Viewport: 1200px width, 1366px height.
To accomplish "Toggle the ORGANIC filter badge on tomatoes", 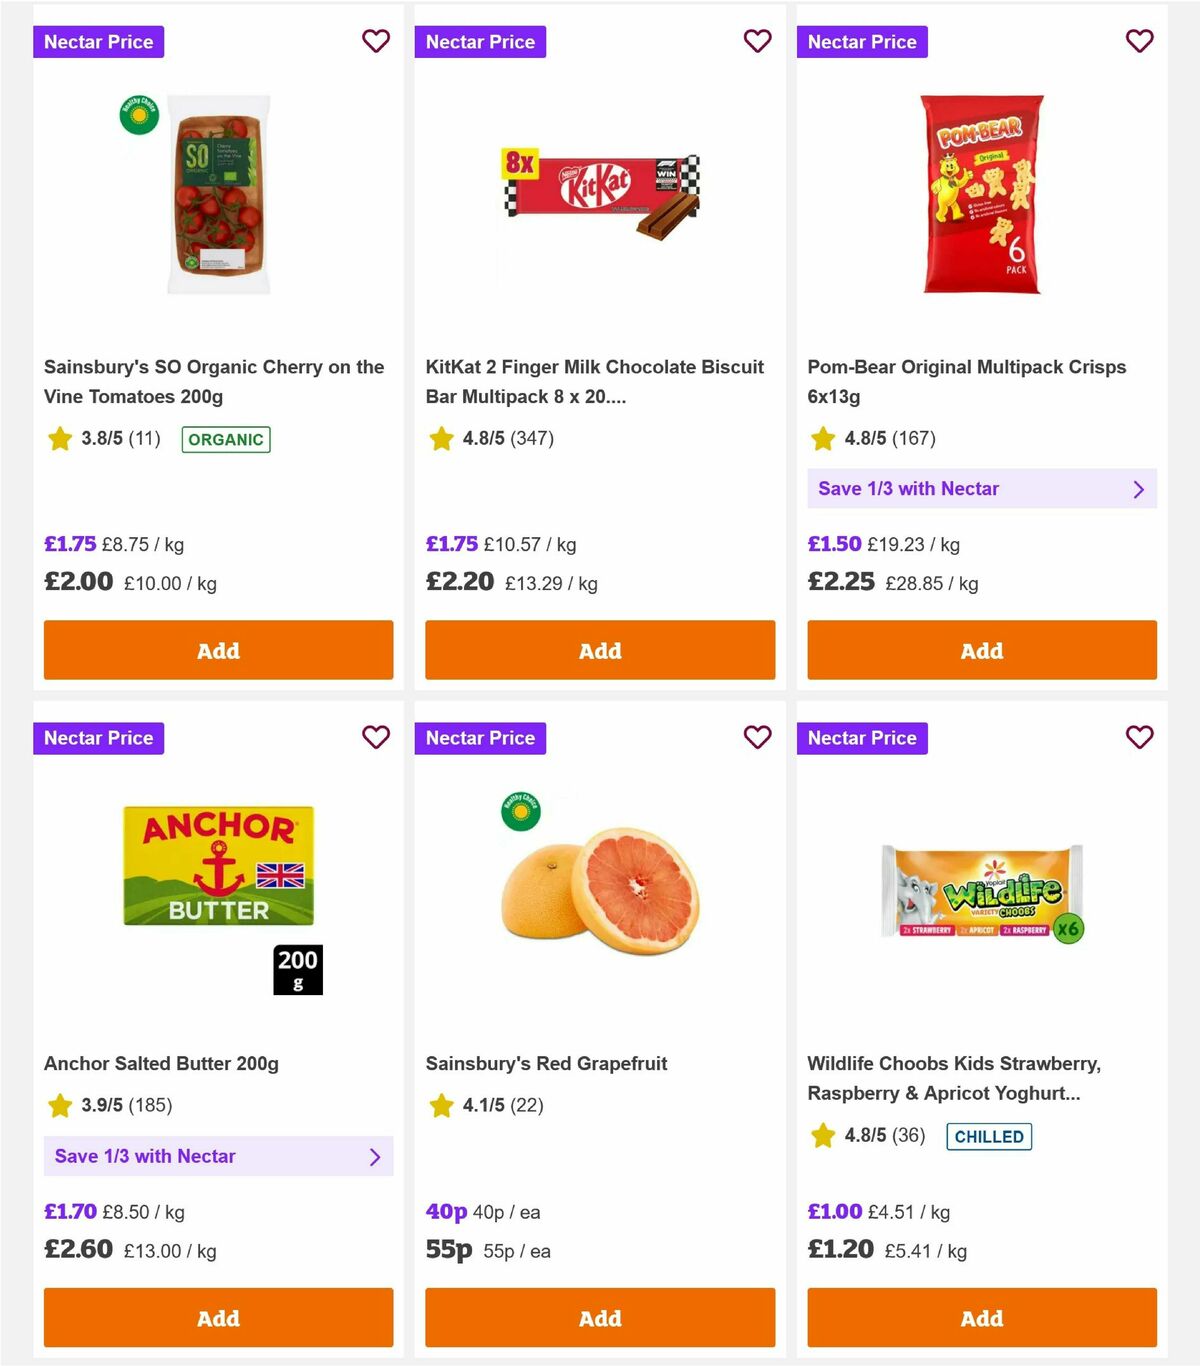I will point(225,439).
